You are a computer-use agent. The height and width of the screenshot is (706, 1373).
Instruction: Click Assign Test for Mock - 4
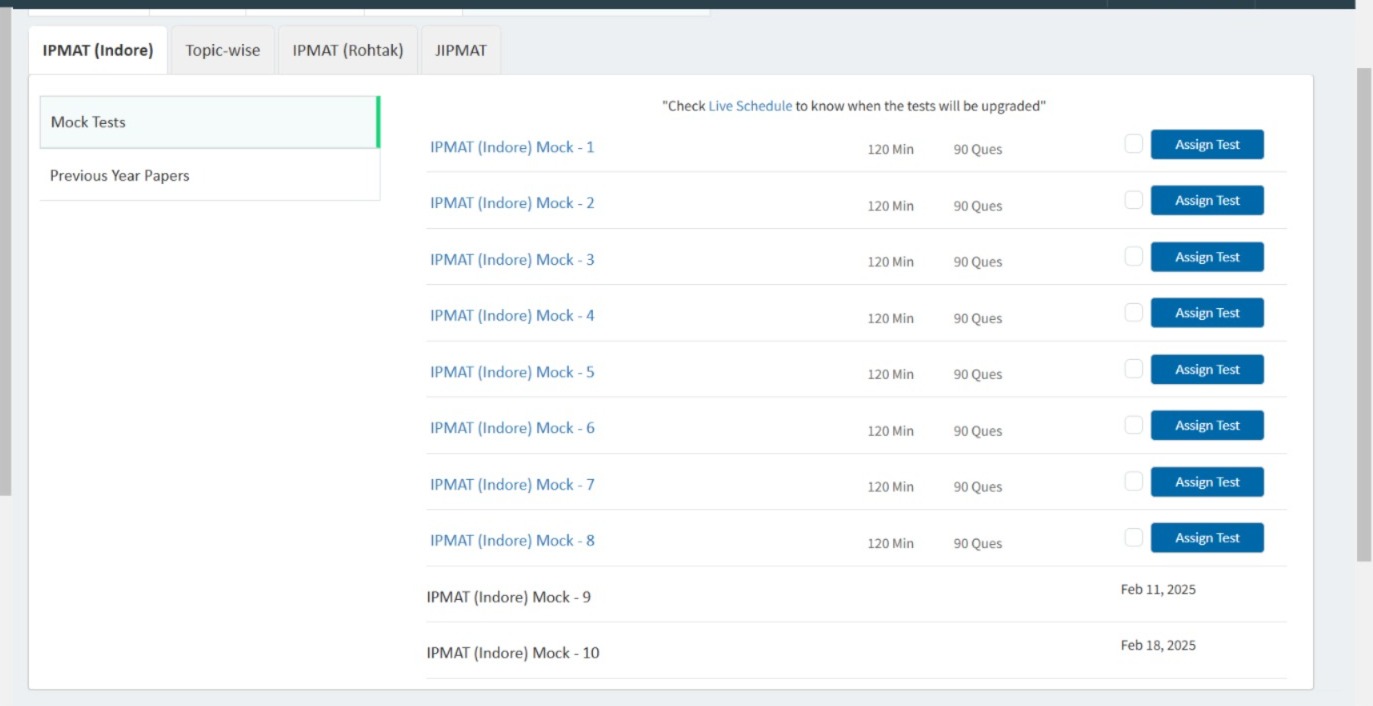tap(1206, 313)
